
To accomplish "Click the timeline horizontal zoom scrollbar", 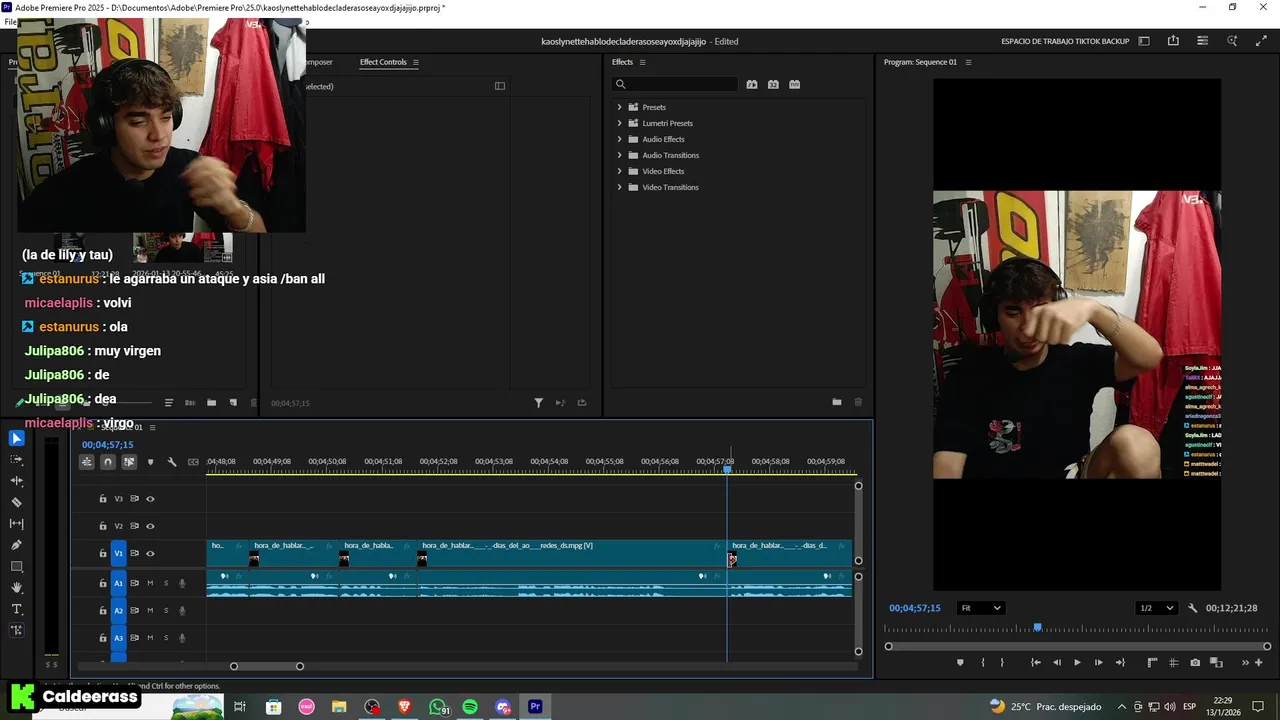I will (266, 666).
